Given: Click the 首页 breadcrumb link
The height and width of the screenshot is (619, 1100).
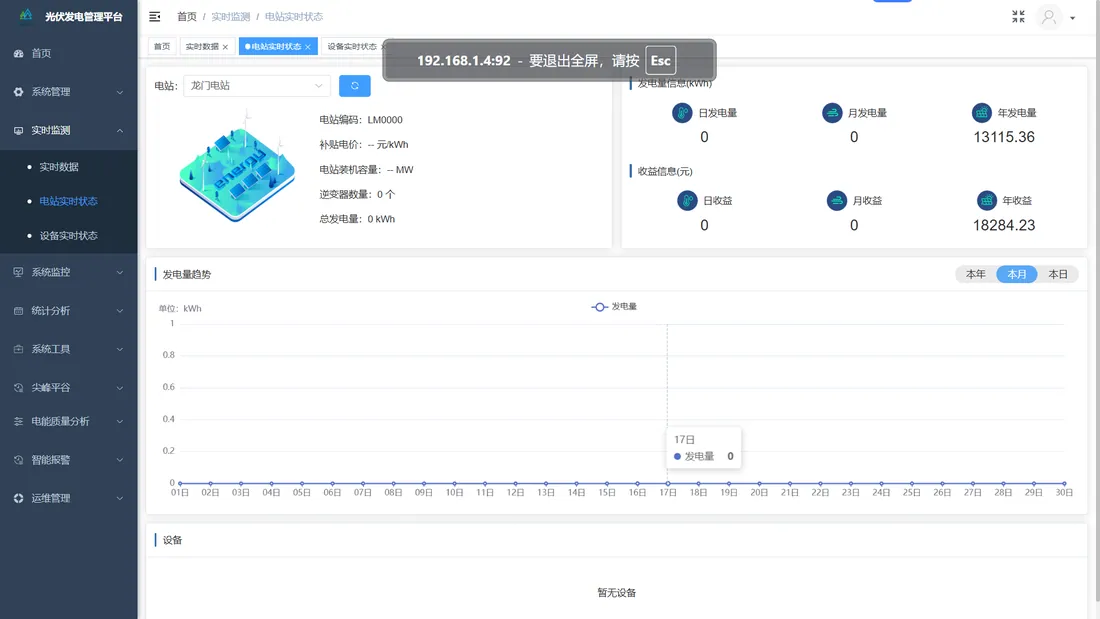Looking at the screenshot, I should click(187, 16).
